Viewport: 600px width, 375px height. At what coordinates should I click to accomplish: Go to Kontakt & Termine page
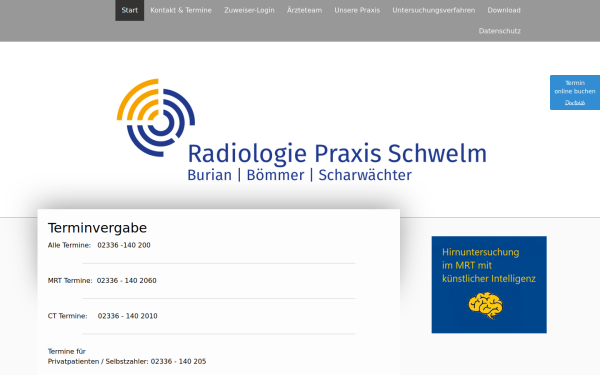tap(181, 10)
